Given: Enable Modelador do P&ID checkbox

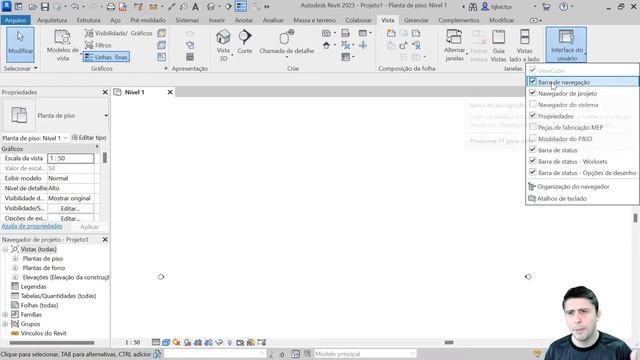Looking at the screenshot, I should point(532,138).
